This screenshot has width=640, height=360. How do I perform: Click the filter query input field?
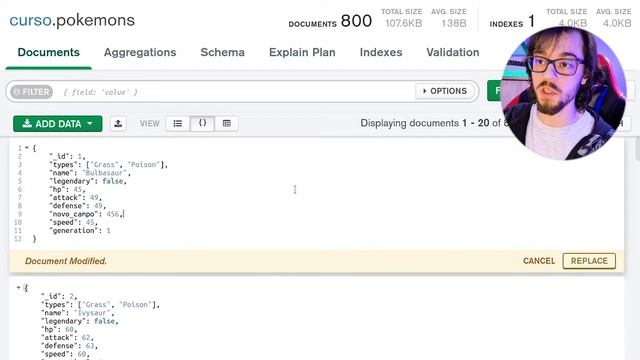click(x=237, y=92)
